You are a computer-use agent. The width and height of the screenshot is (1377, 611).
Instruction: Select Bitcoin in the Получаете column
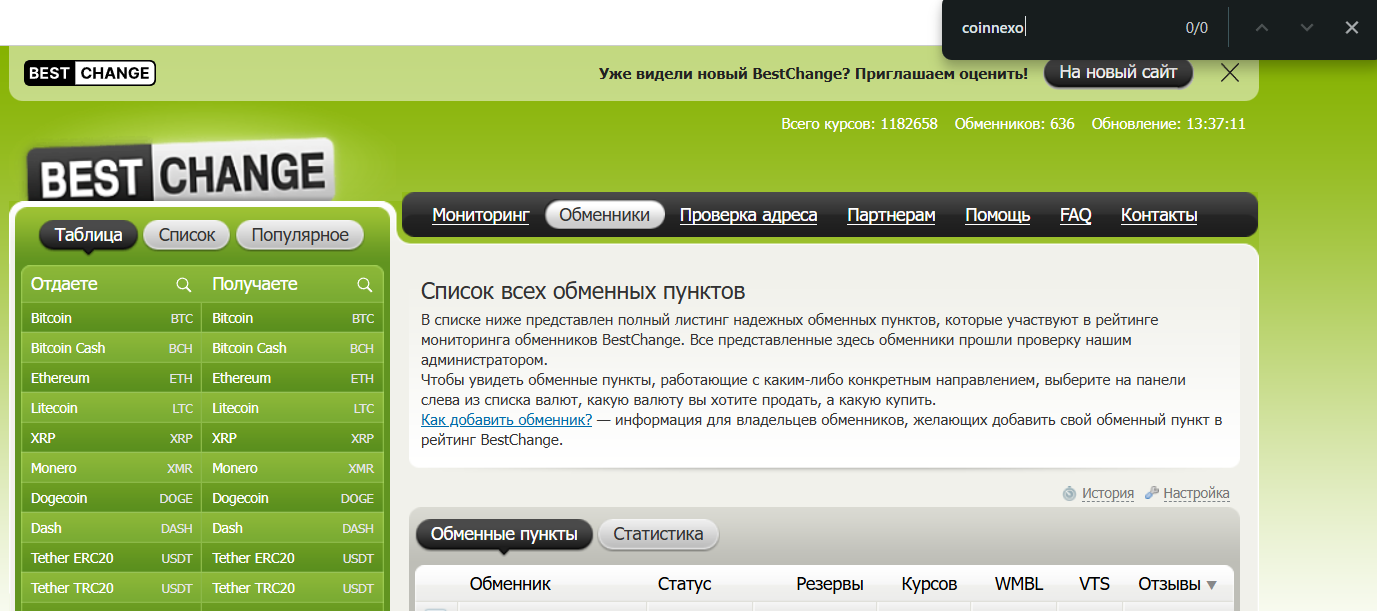(293, 318)
